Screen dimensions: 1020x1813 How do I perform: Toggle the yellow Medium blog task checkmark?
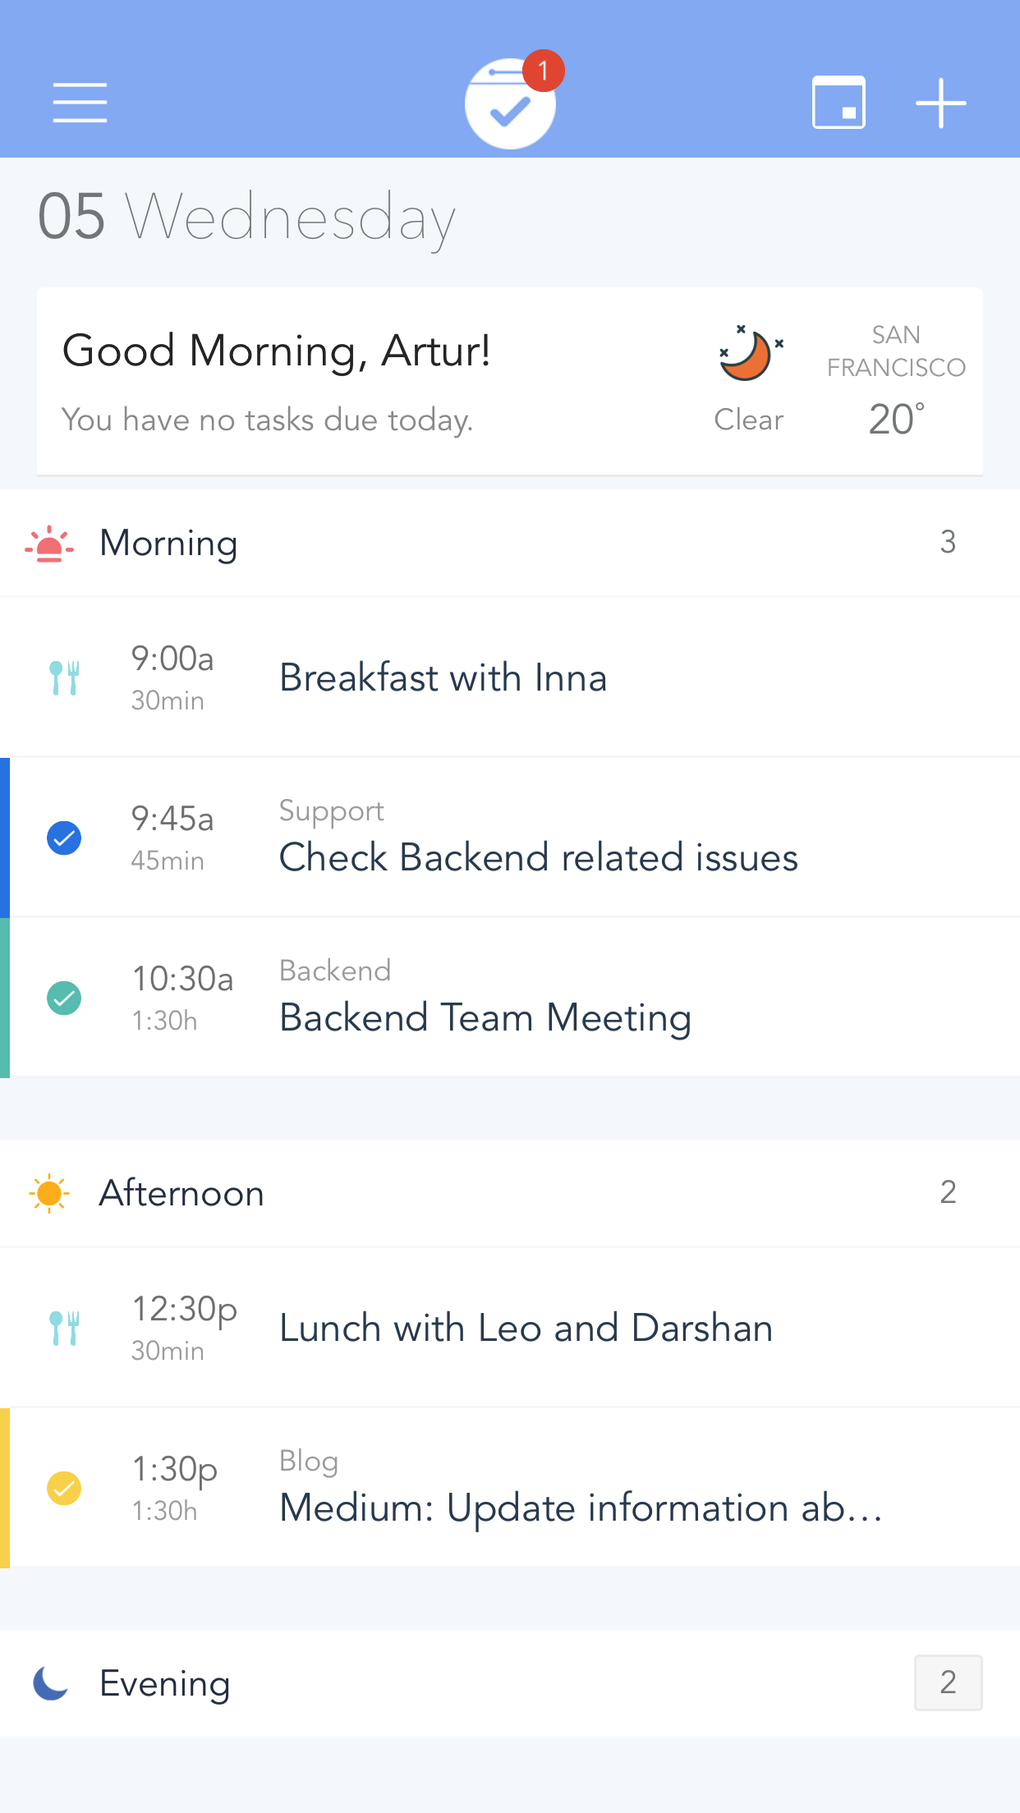[x=64, y=1488]
